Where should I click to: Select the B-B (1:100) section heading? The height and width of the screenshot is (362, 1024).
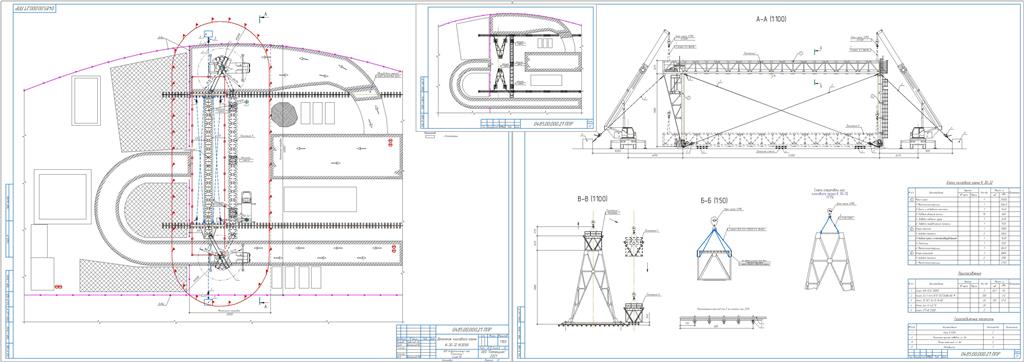coord(590,199)
